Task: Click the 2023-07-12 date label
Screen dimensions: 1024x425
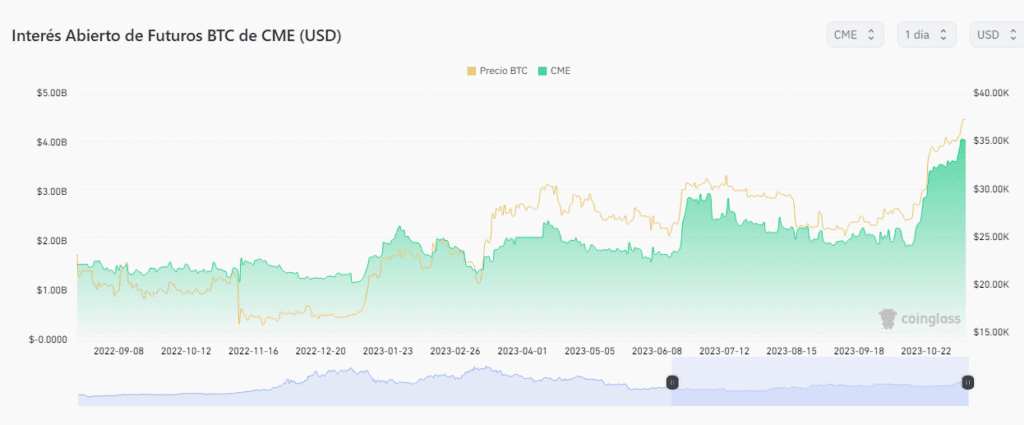Action: coord(724,351)
